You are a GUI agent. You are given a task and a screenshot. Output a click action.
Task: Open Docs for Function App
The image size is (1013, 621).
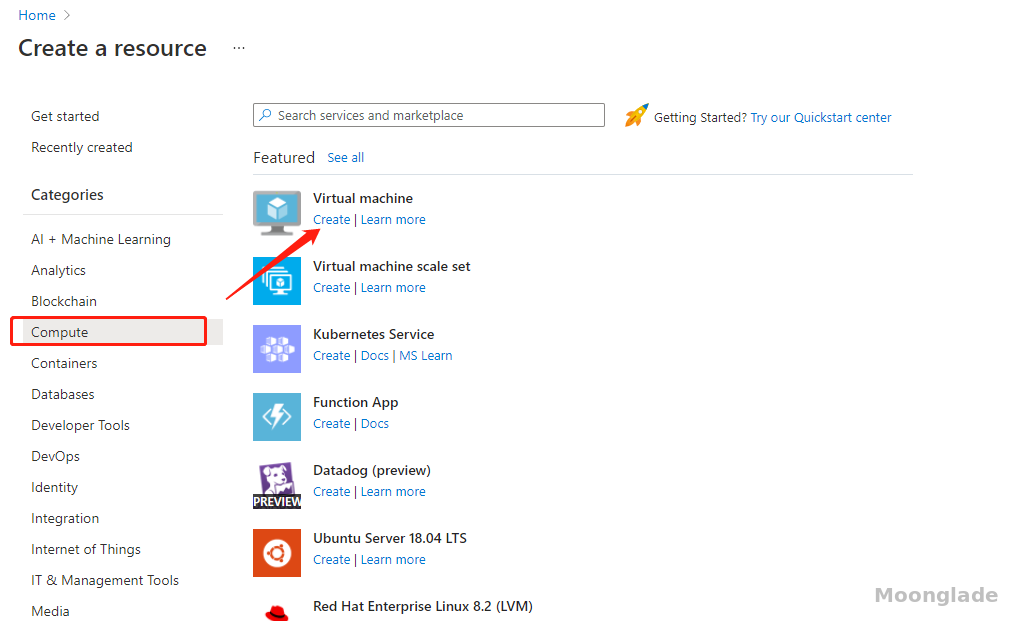[375, 423]
